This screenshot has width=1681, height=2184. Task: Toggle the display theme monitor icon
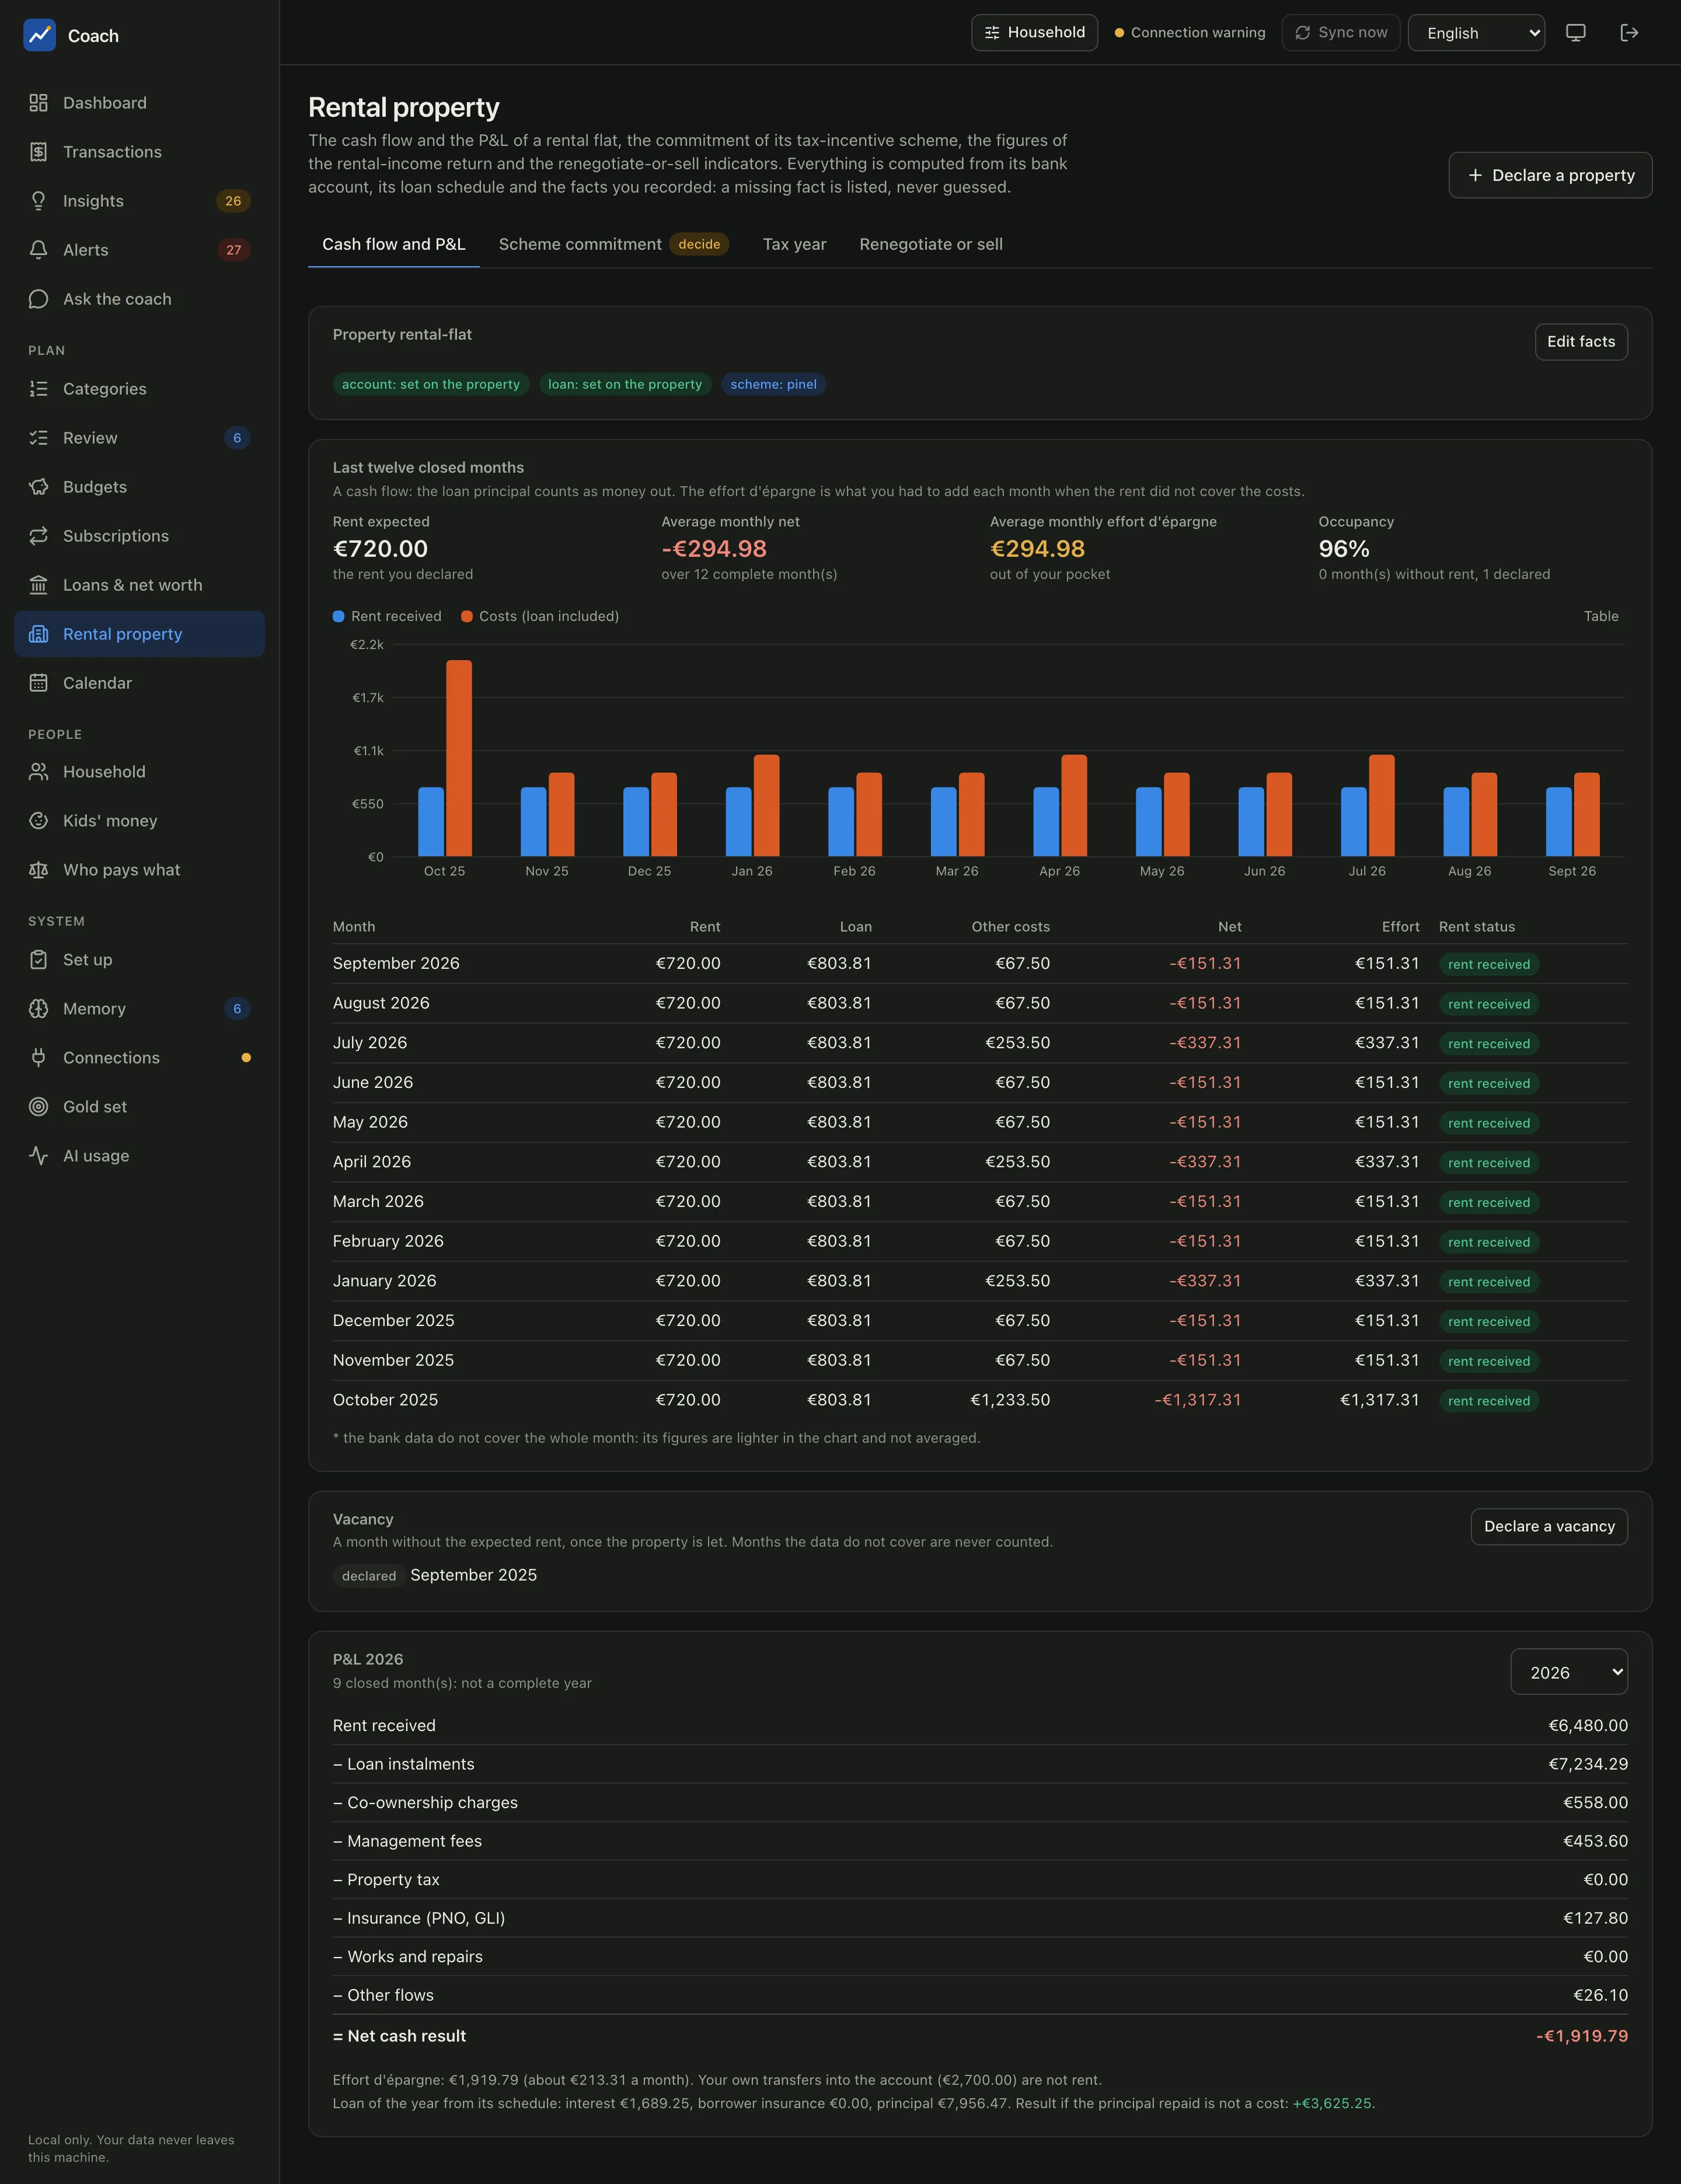click(1576, 33)
